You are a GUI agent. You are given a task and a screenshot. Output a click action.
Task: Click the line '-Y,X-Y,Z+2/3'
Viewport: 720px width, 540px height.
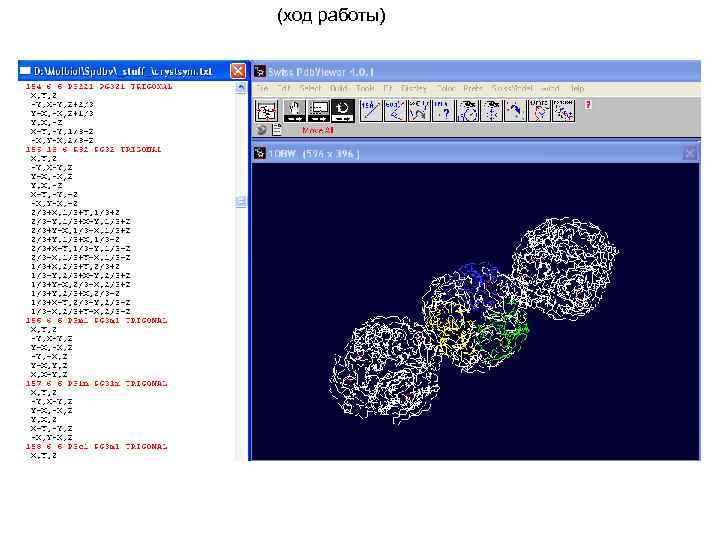(x=62, y=104)
